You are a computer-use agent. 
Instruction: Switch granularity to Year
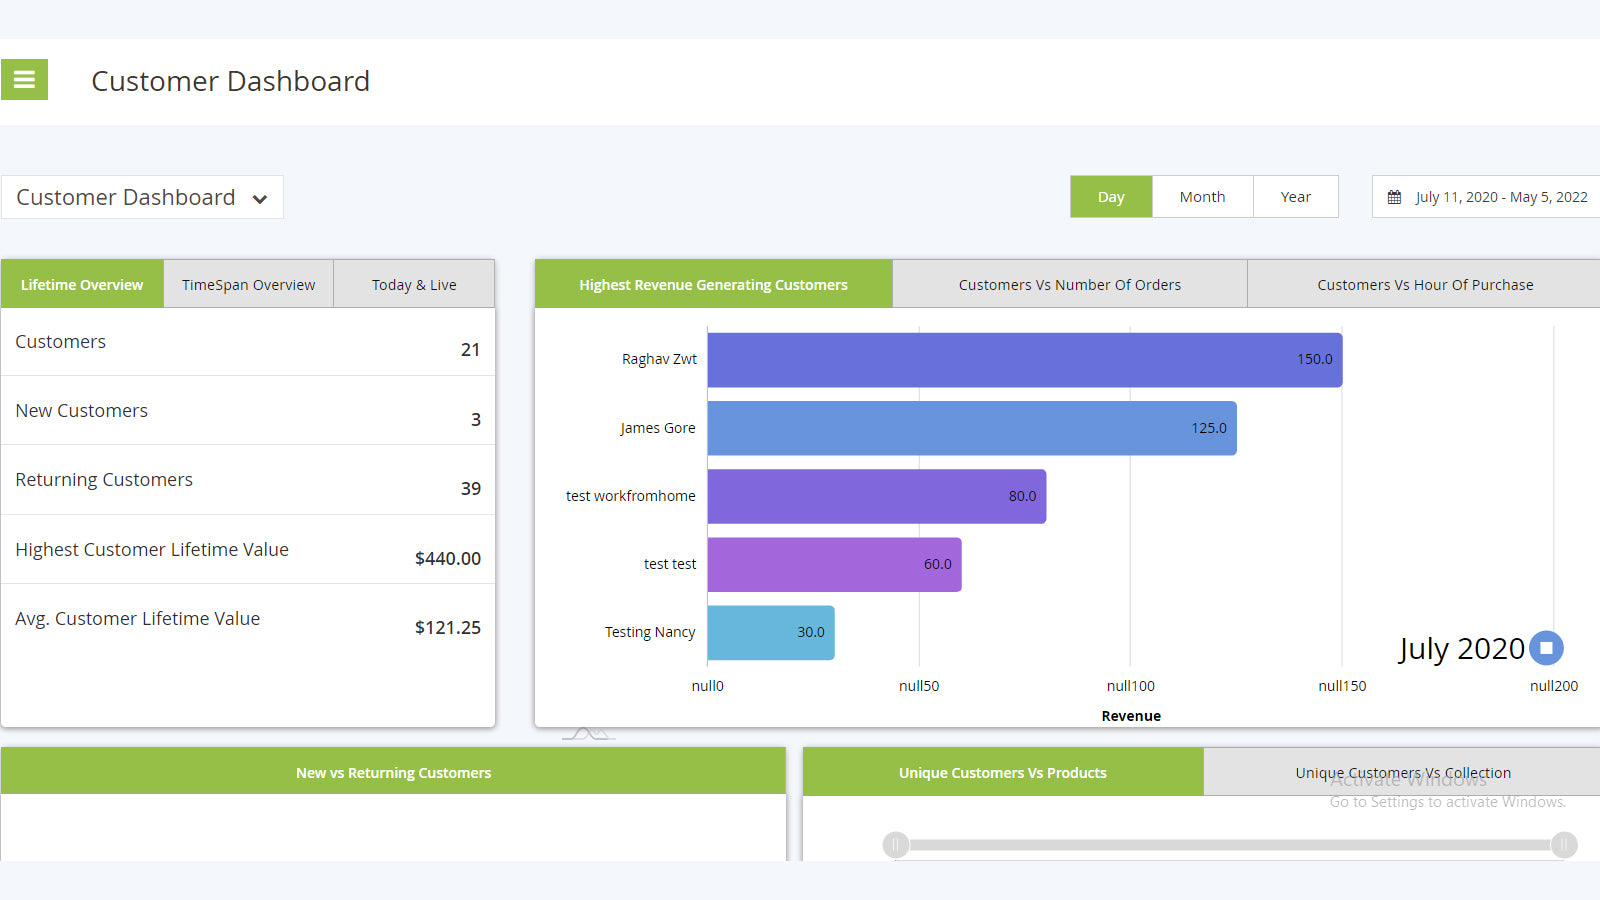click(1295, 197)
